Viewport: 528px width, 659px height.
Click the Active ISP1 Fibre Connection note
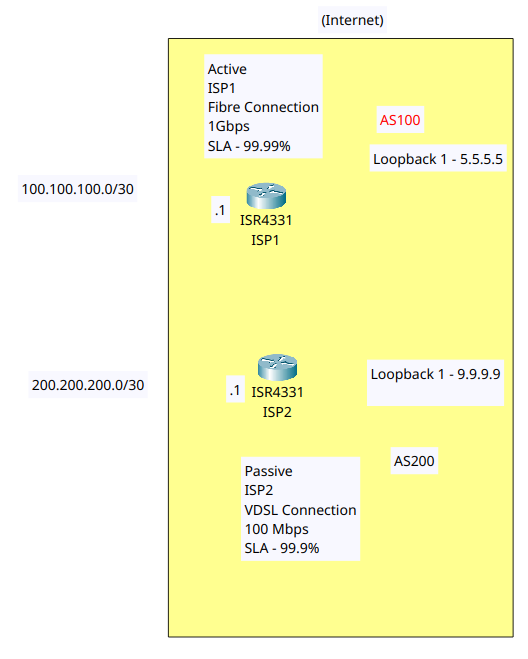point(264,106)
